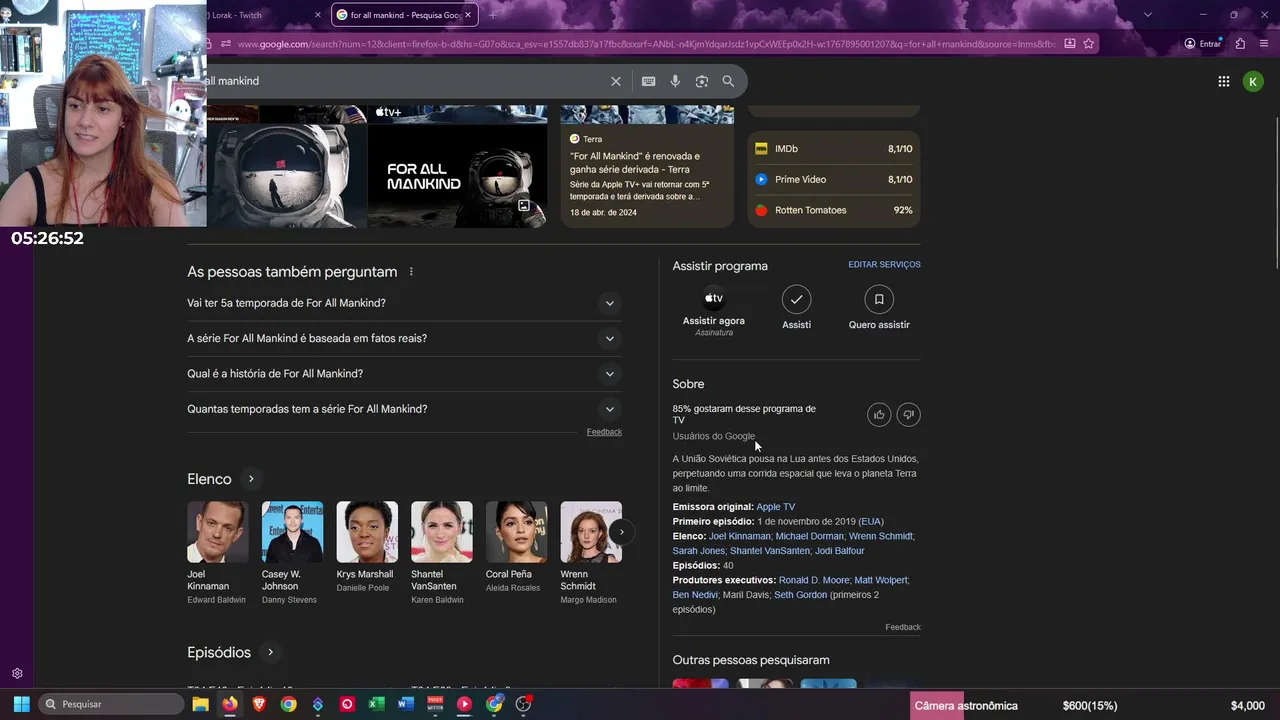1280x720 pixels.
Task: Open EDITAR SERVIÇOS link
Action: coord(884,265)
